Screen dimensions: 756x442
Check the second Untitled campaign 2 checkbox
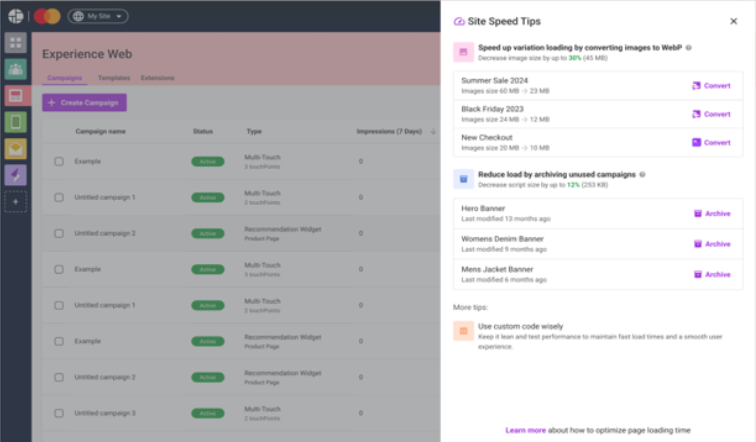(59, 377)
